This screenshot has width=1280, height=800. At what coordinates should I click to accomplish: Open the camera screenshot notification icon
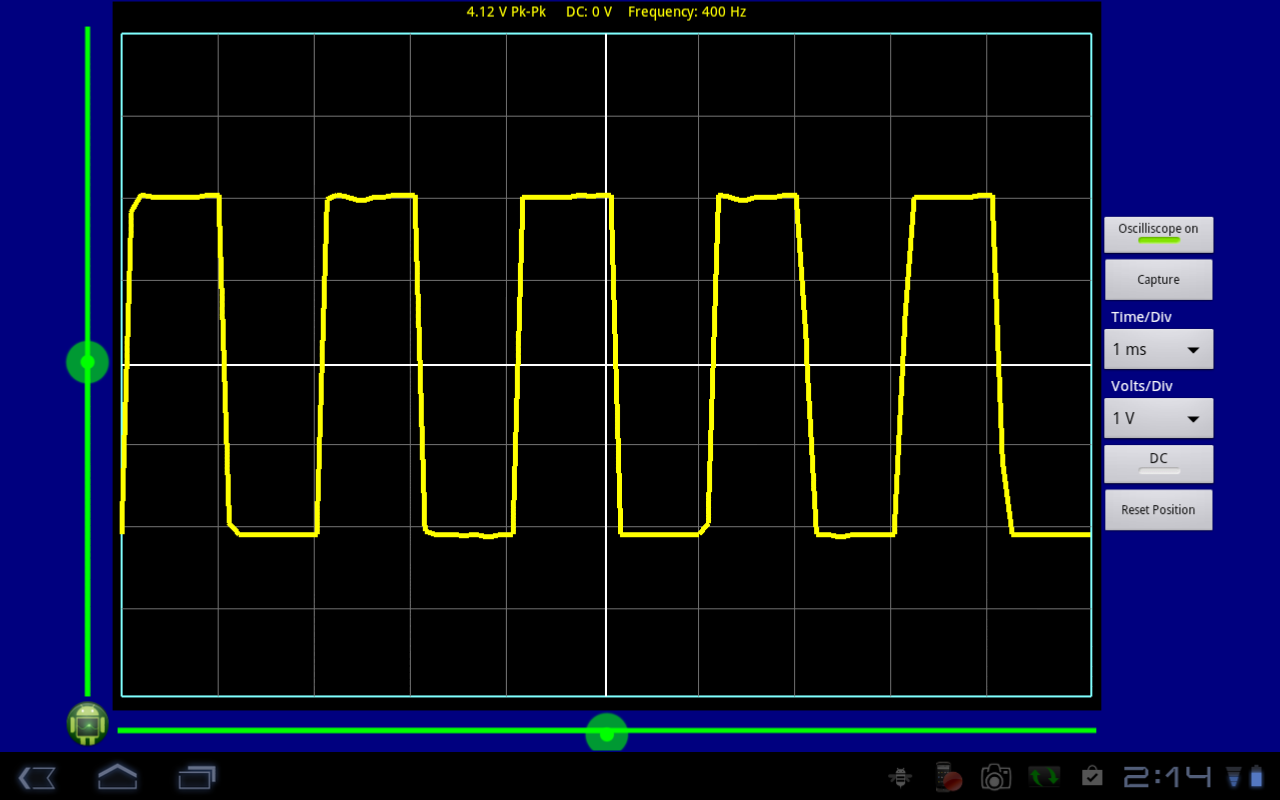pyautogui.click(x=995, y=777)
